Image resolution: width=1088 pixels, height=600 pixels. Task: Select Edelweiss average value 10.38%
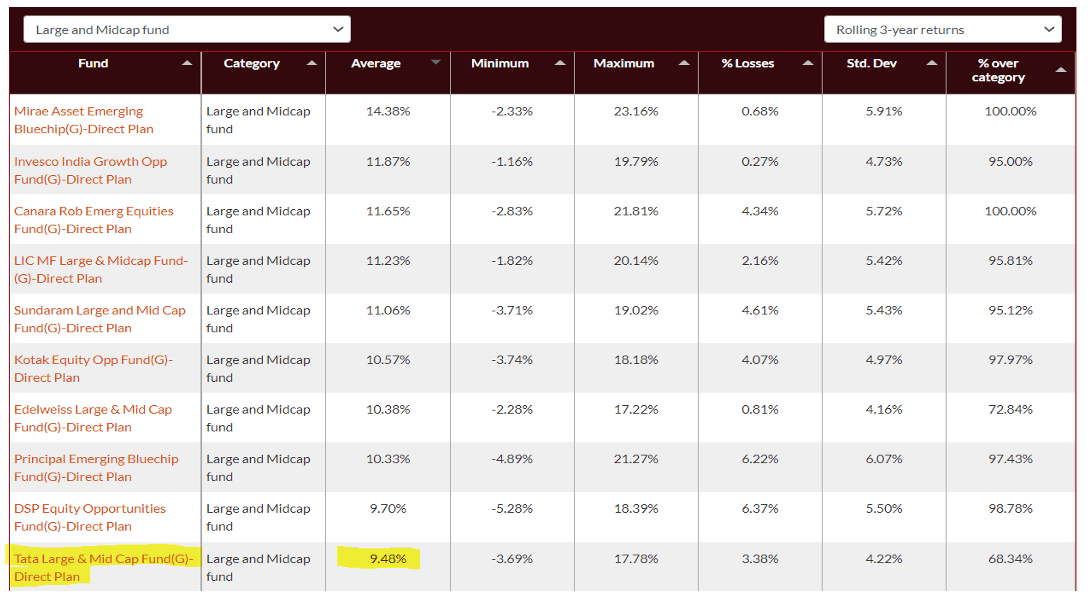(388, 409)
